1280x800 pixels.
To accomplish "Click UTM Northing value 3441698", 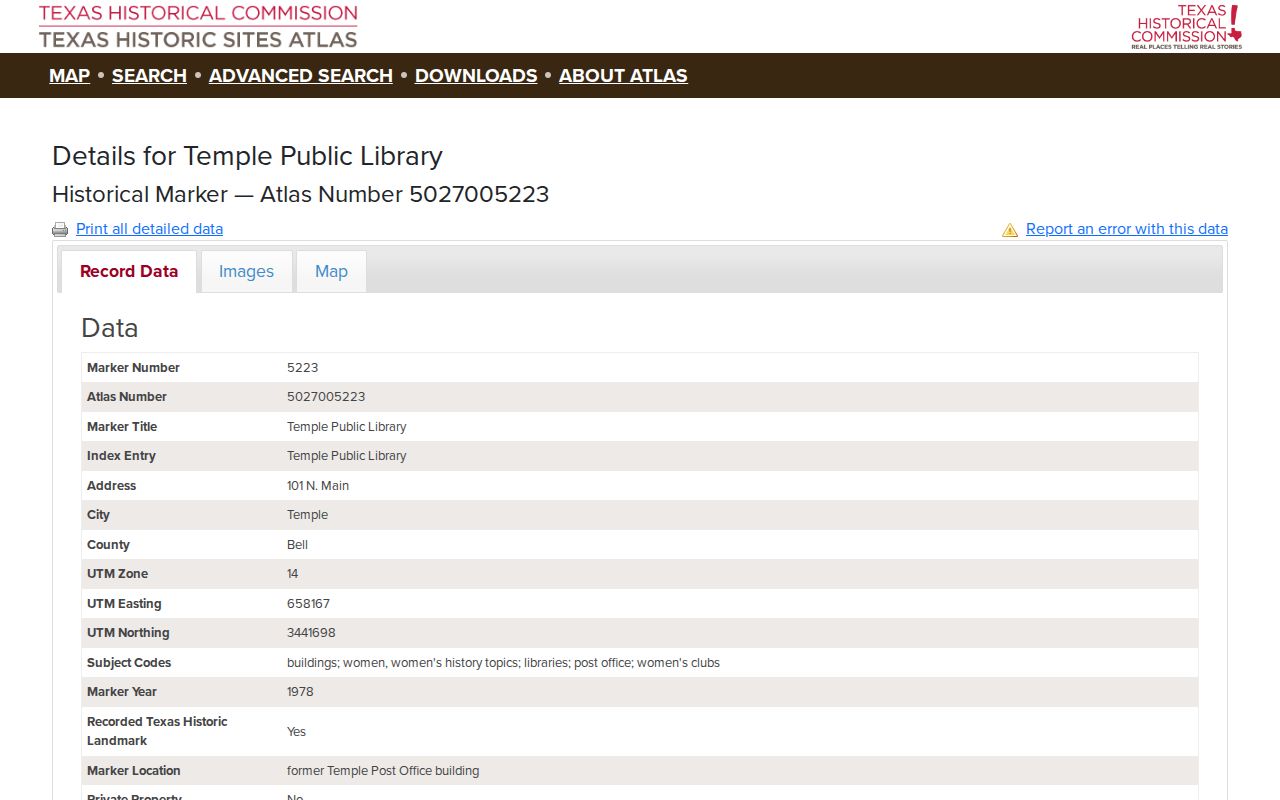I will [311, 633].
